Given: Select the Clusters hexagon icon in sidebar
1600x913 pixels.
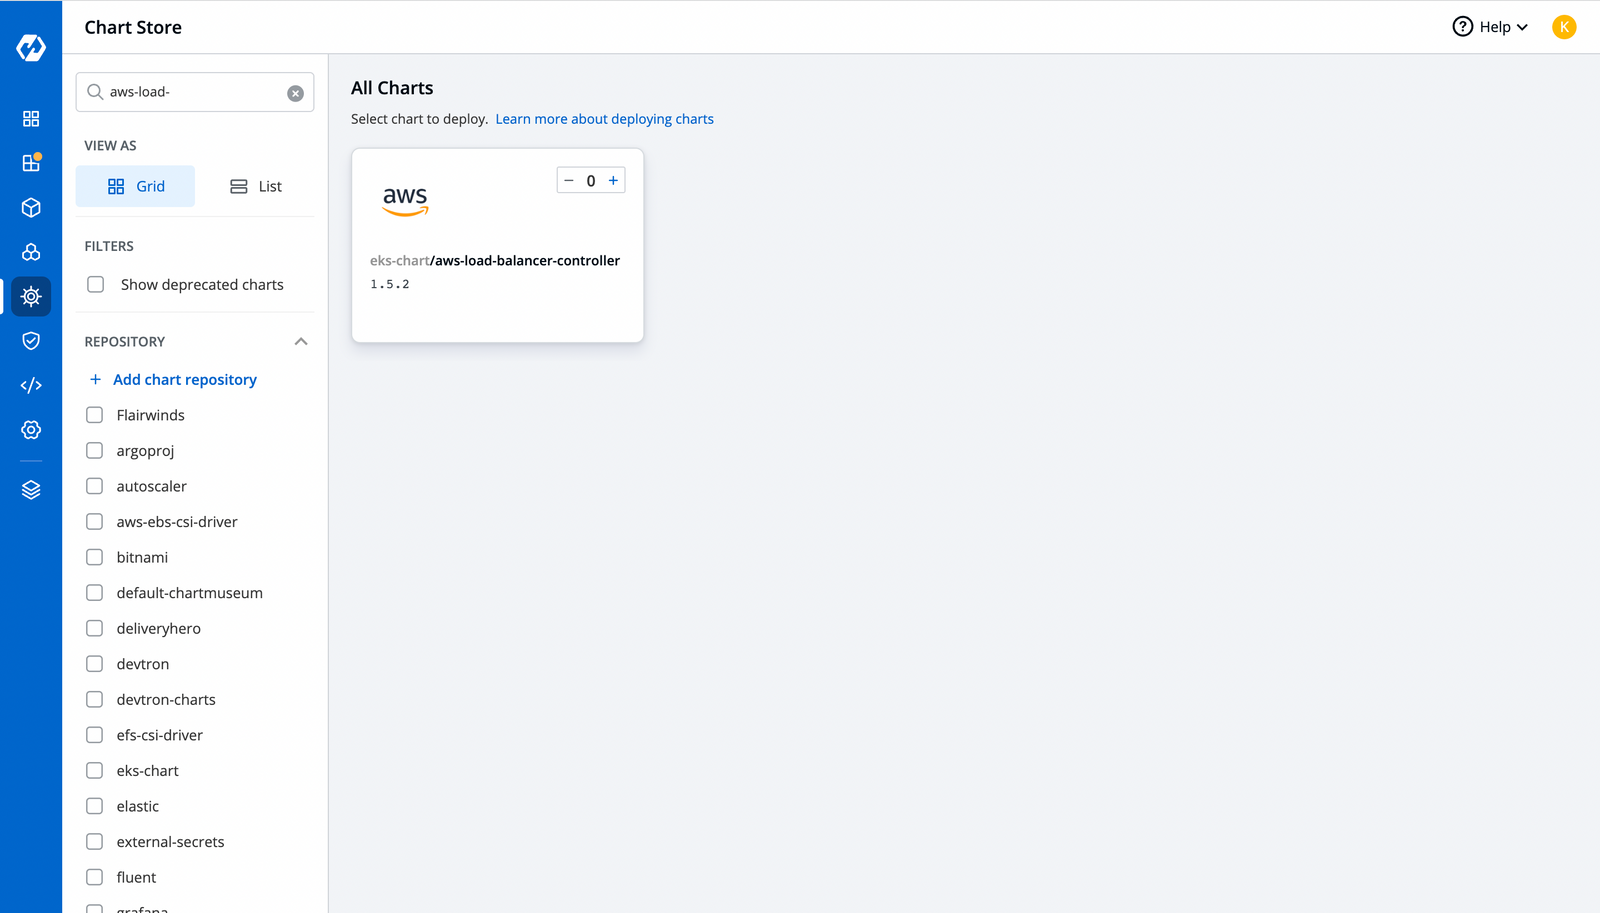Looking at the screenshot, I should 31,252.
